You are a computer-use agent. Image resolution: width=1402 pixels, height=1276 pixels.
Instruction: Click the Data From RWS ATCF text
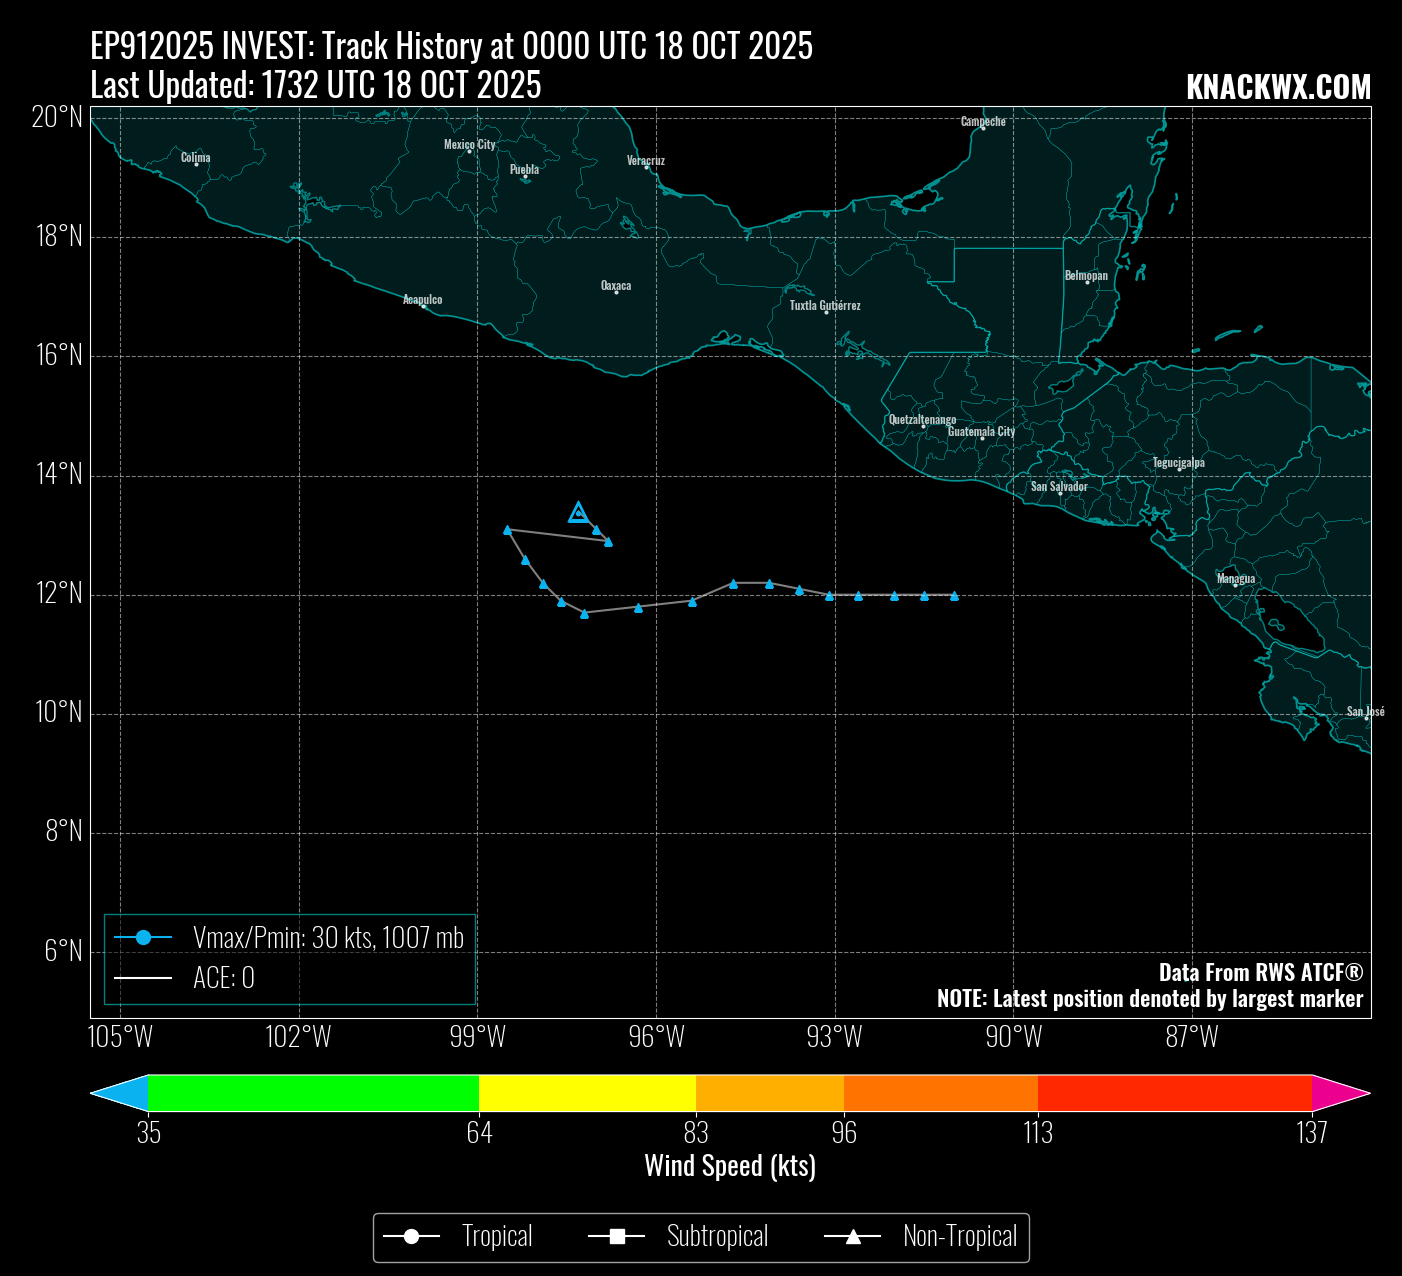click(1260, 973)
